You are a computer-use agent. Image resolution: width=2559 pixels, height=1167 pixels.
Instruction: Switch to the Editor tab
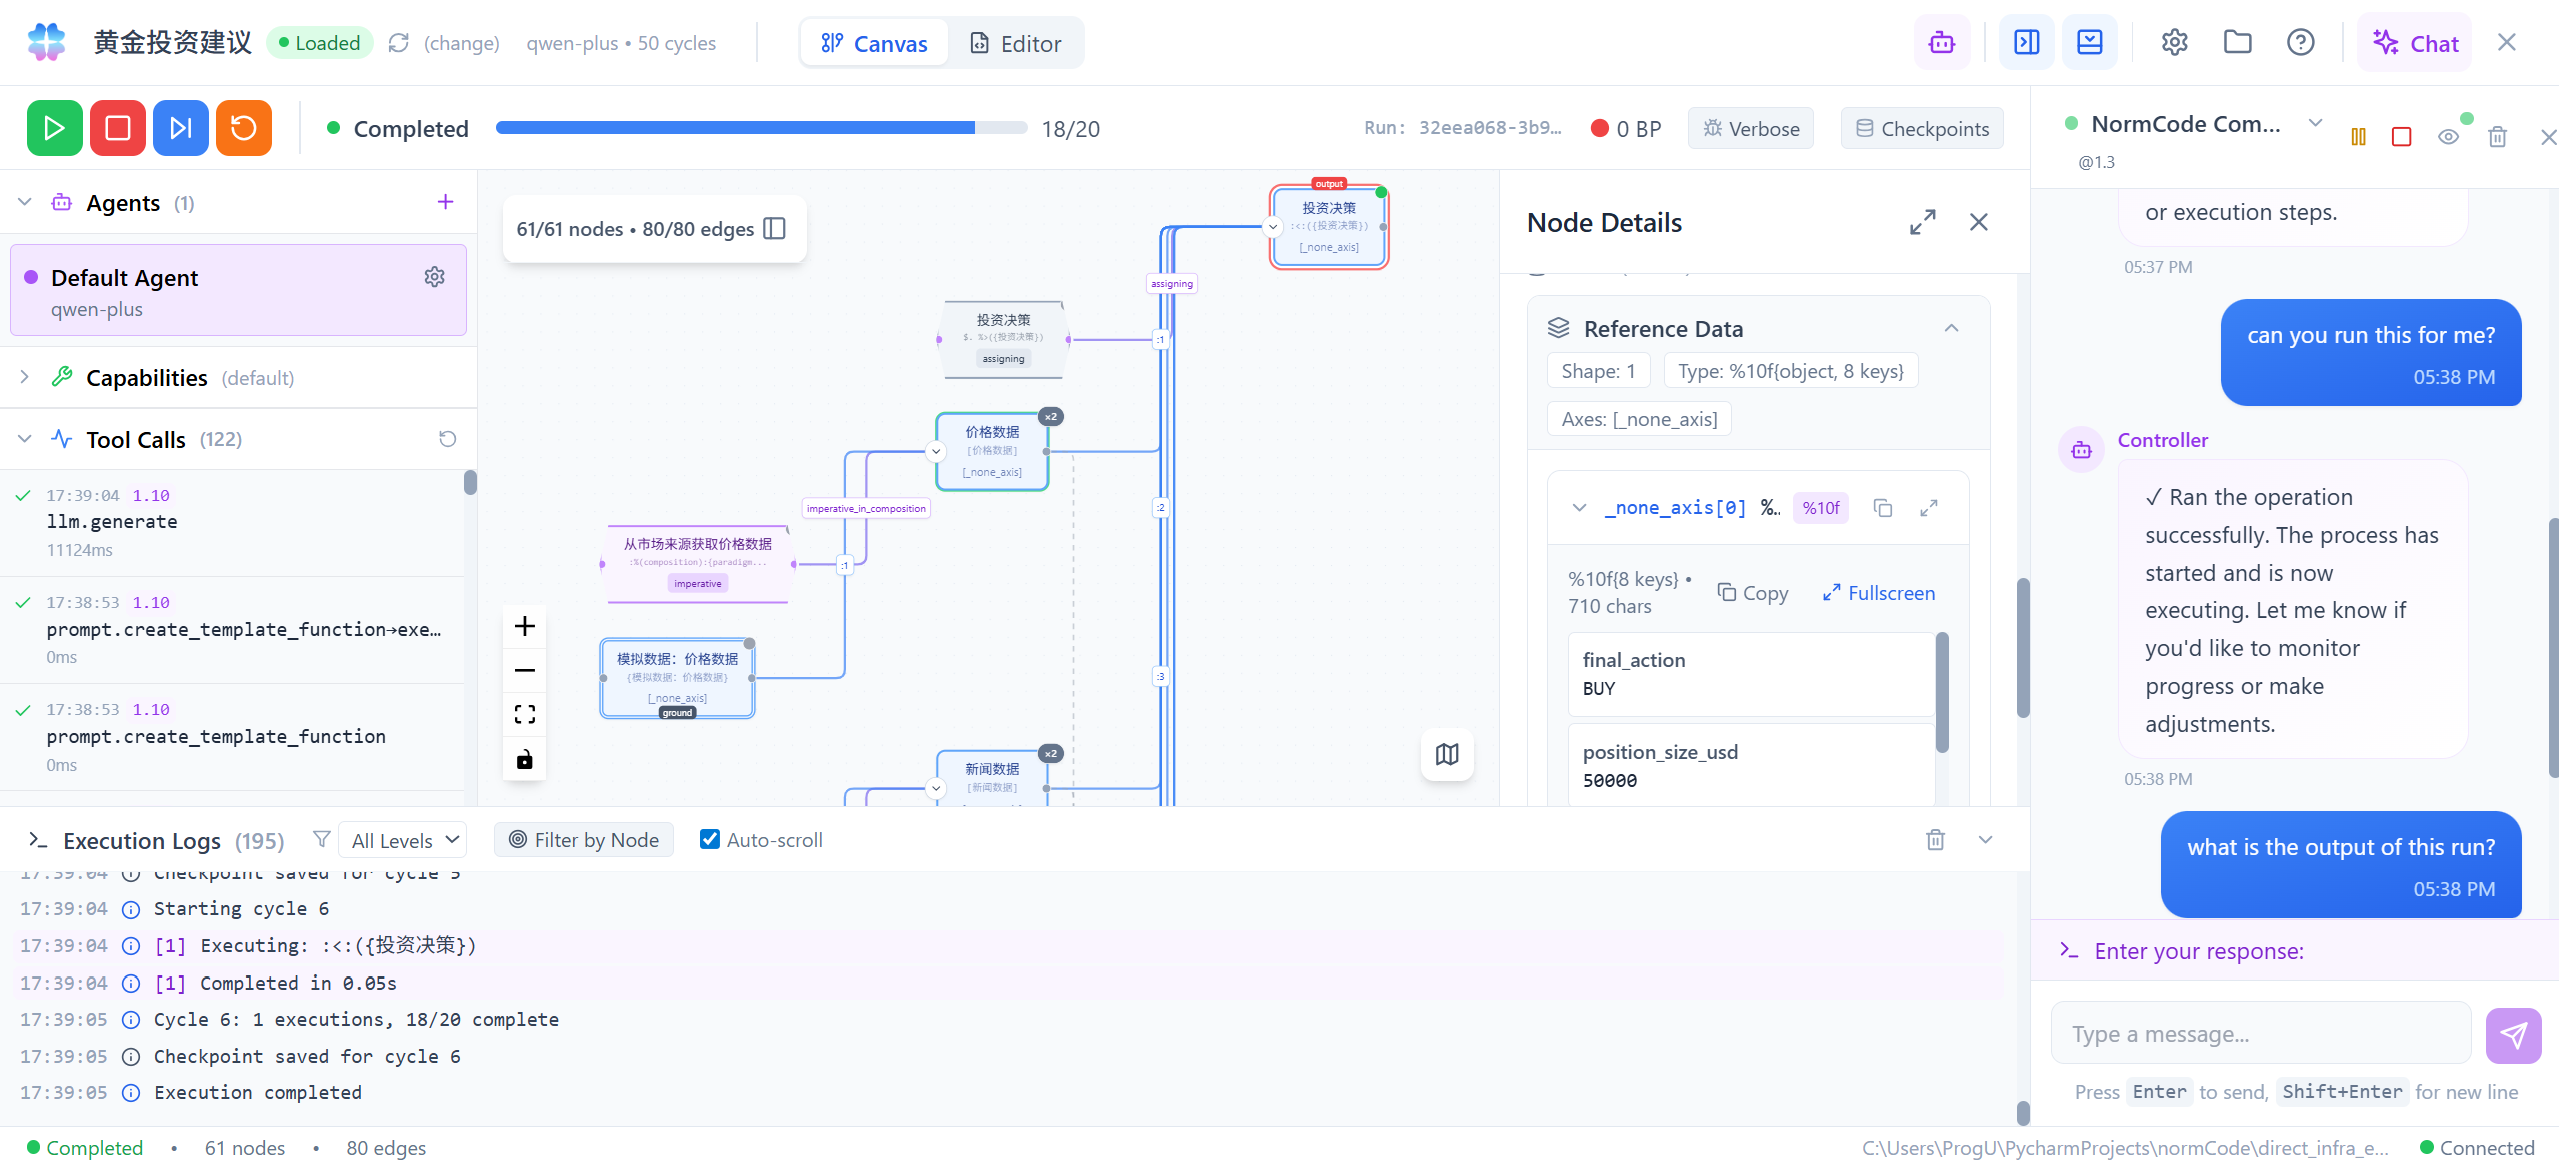tap(1015, 43)
